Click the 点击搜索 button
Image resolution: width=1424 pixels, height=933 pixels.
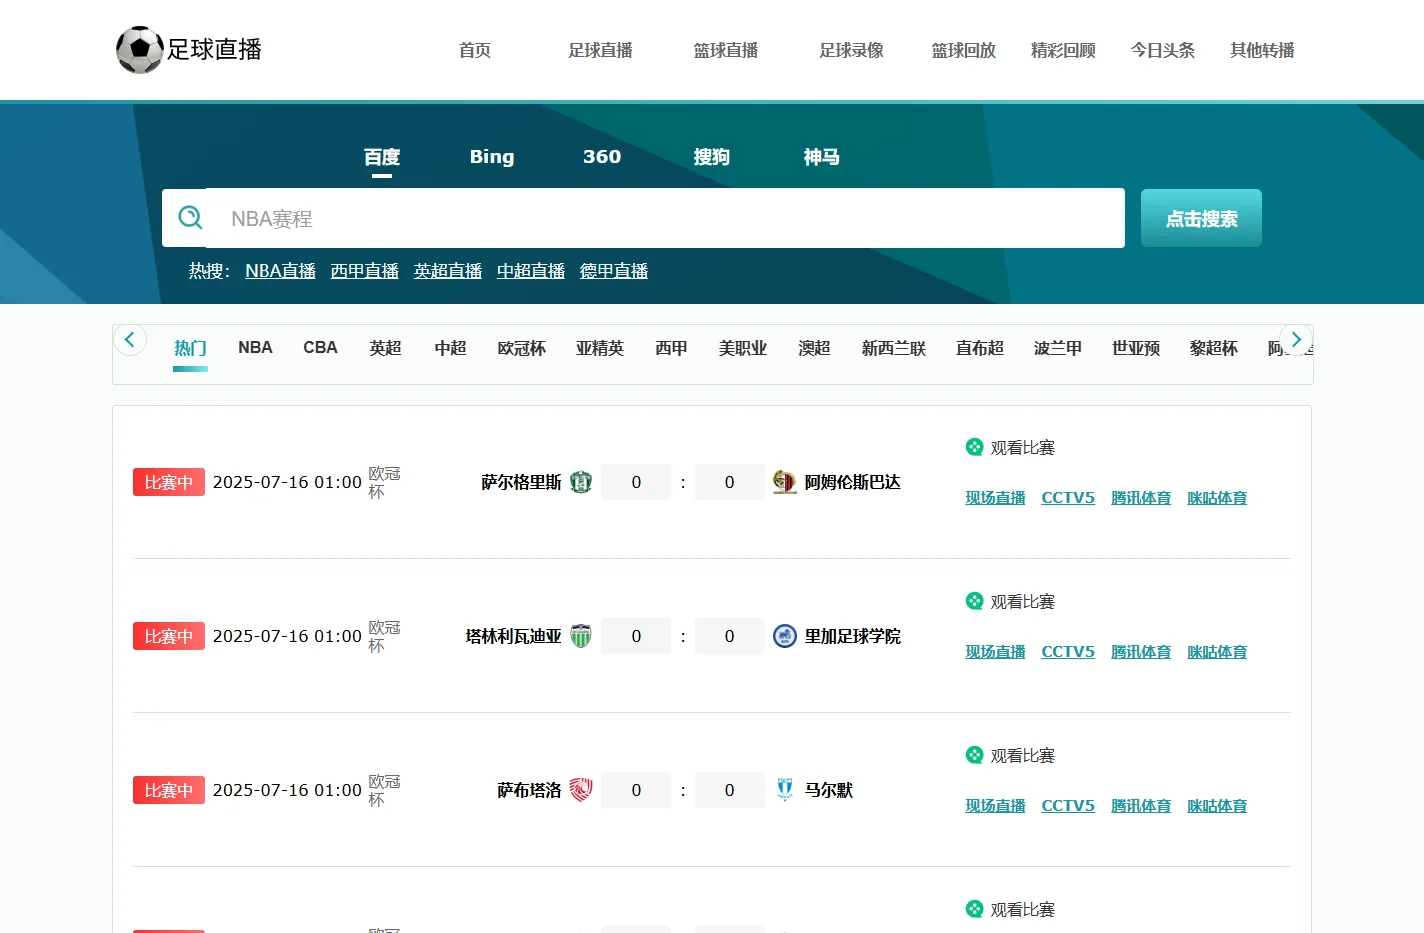tap(1201, 218)
